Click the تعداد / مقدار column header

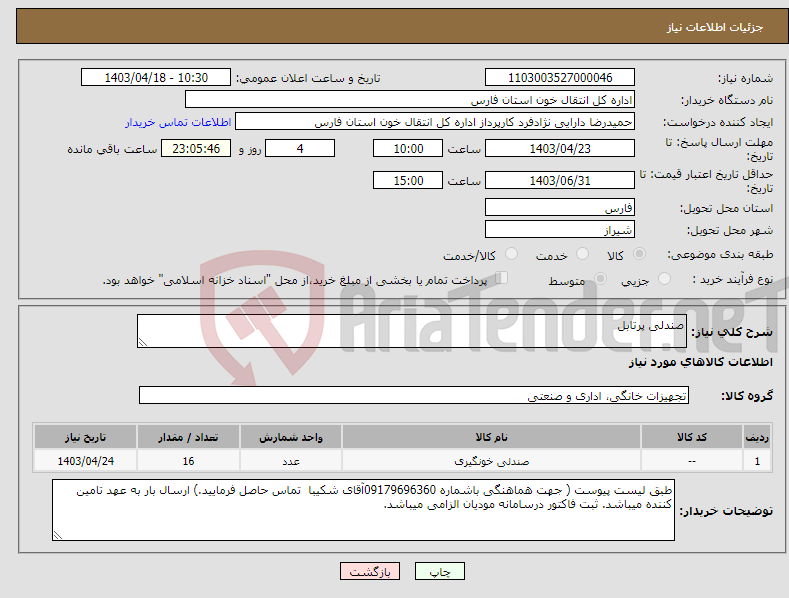[188, 437]
